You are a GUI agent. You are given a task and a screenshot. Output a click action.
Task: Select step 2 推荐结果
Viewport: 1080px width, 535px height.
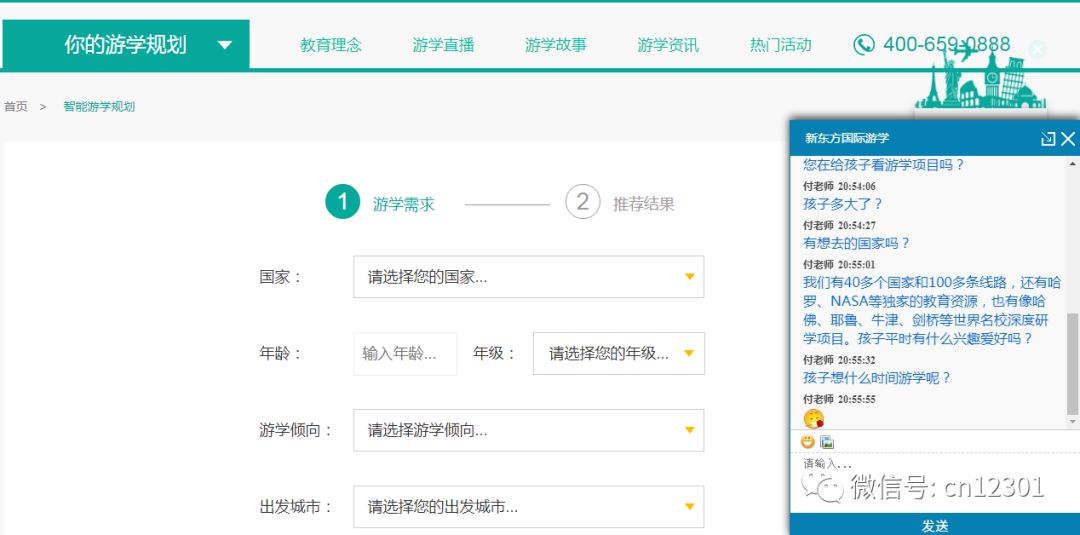(x=620, y=202)
